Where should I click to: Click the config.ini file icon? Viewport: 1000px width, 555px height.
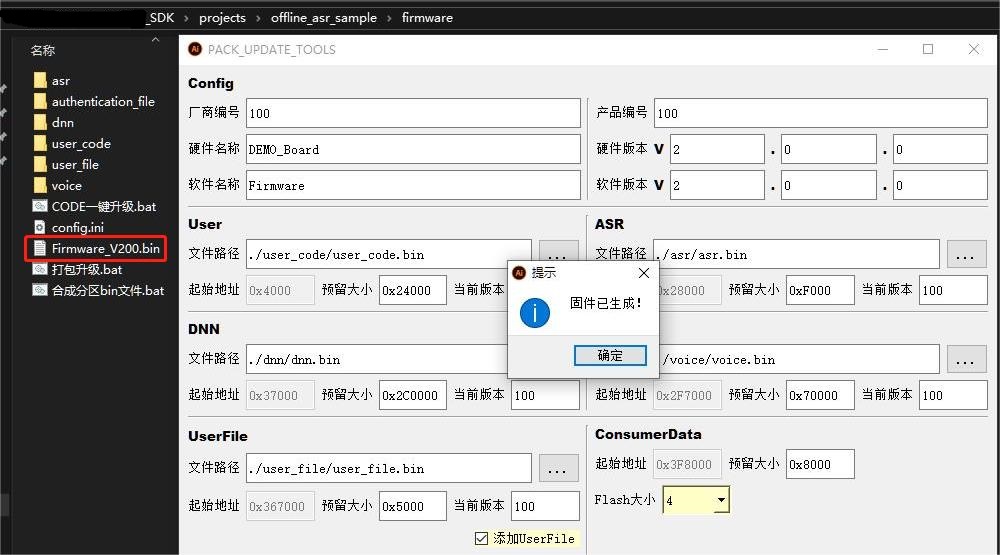tap(40, 228)
